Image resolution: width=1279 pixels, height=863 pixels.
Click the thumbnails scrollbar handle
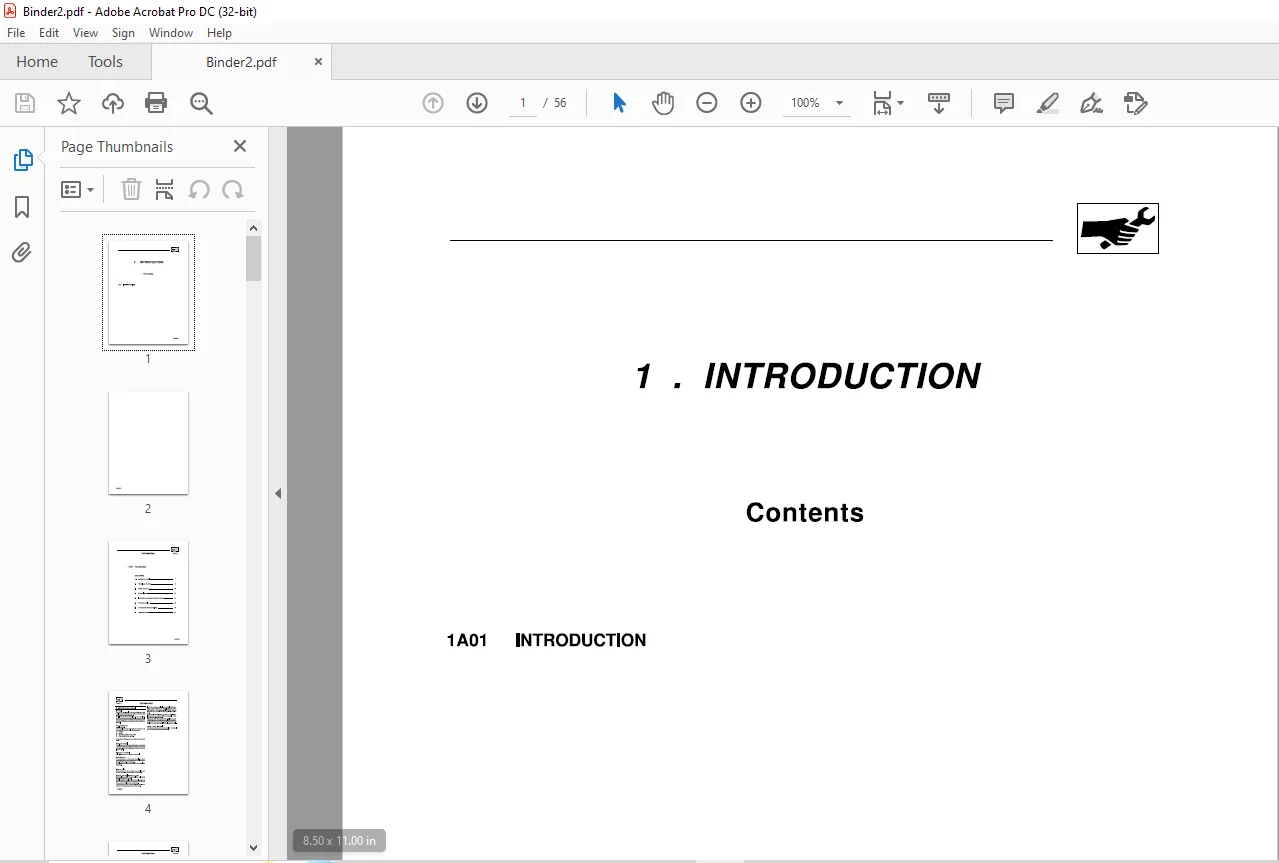click(254, 258)
